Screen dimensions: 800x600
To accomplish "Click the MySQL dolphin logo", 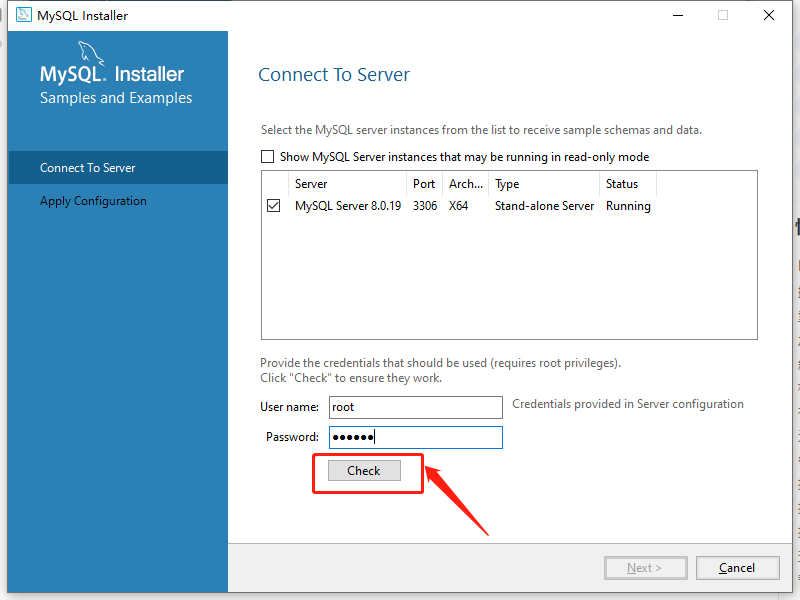I will click(x=91, y=53).
